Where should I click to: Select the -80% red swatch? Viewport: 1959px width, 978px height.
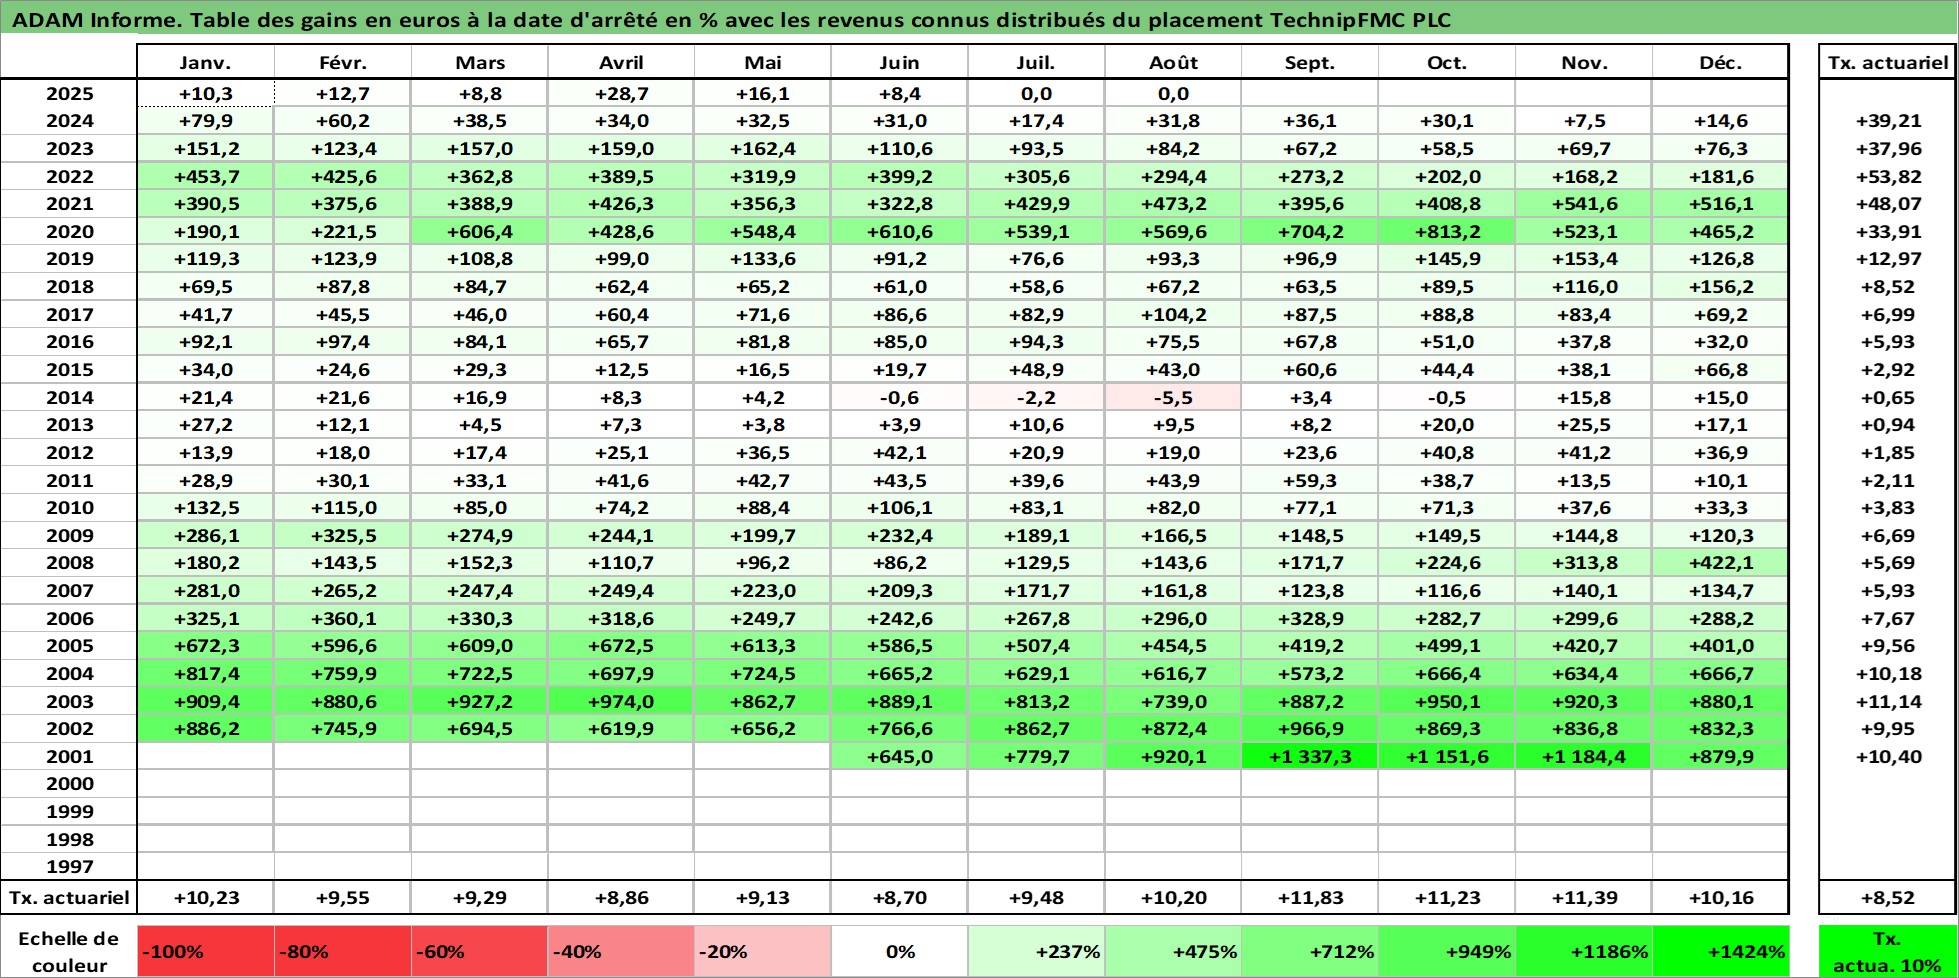(x=342, y=951)
